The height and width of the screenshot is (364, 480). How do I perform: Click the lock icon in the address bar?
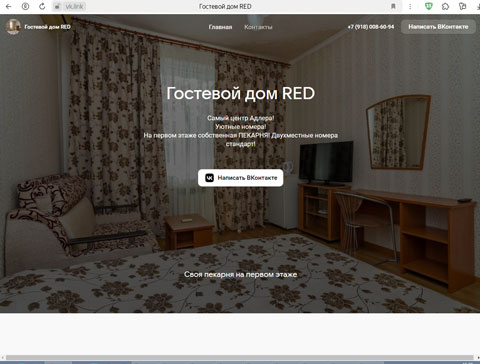[57, 6]
